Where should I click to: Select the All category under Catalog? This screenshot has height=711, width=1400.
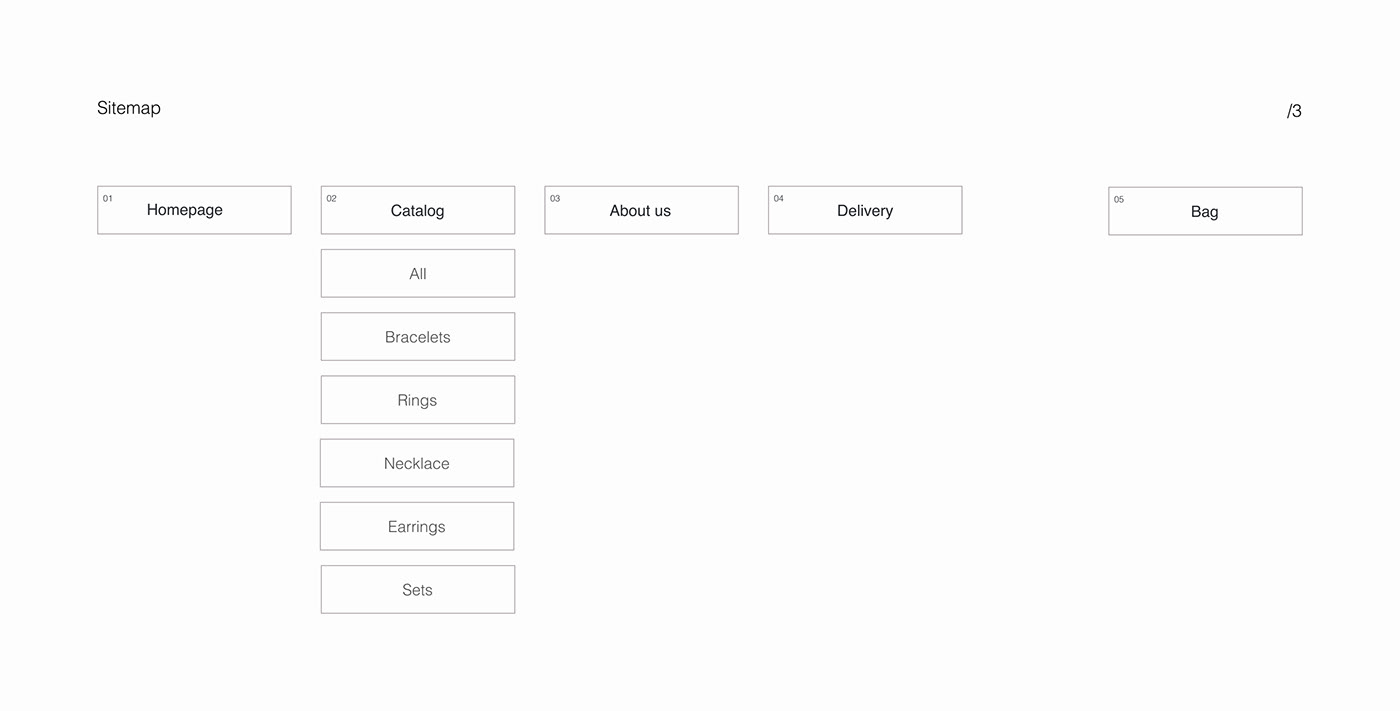(x=418, y=274)
